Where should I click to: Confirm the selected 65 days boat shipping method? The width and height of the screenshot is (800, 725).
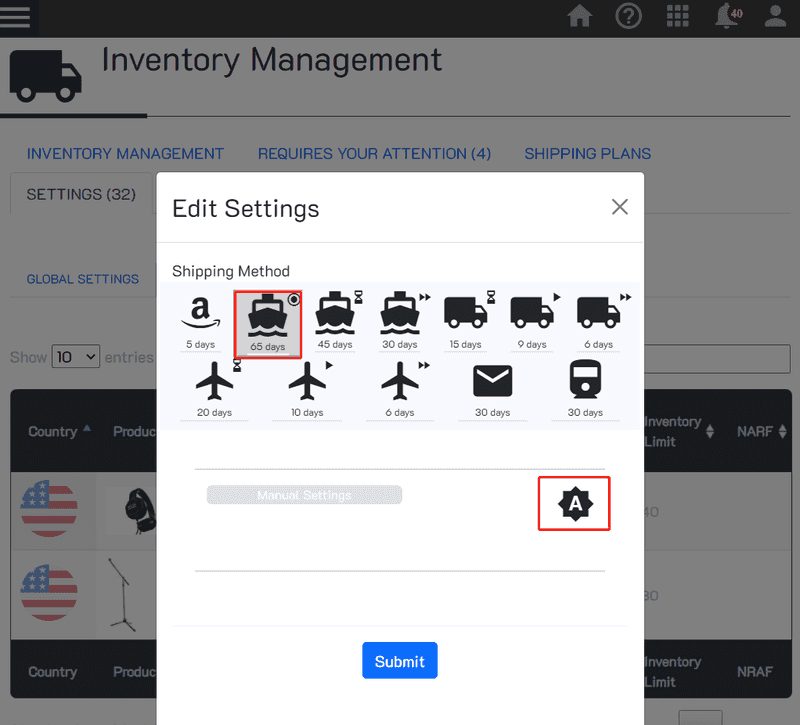[x=267, y=320]
